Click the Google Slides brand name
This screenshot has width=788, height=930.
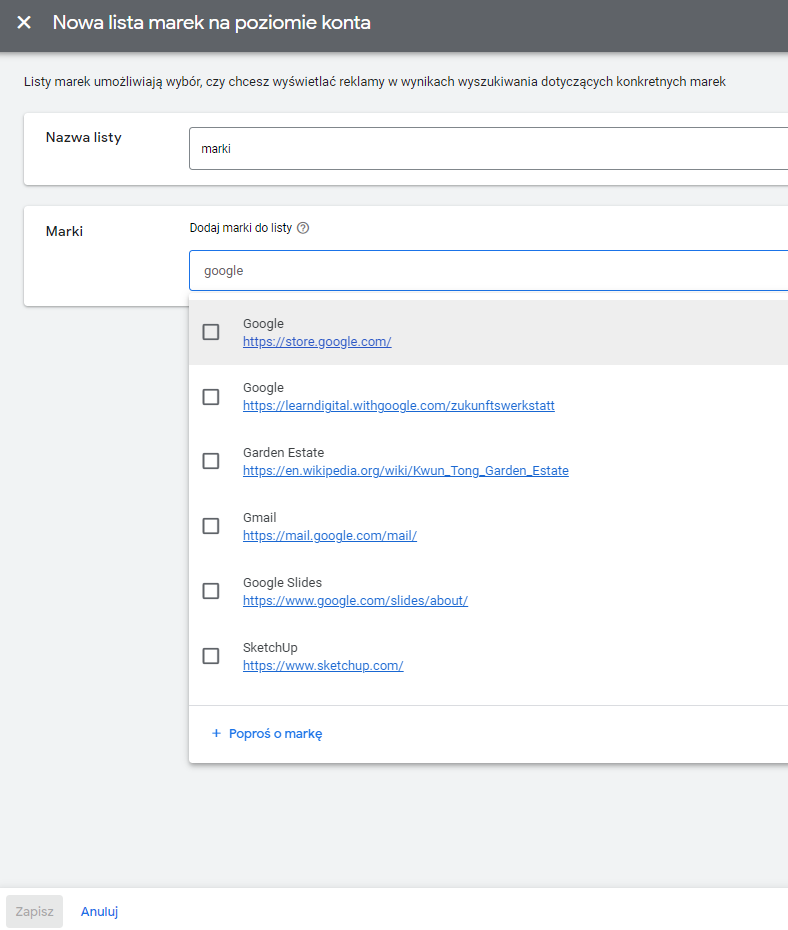click(x=282, y=582)
